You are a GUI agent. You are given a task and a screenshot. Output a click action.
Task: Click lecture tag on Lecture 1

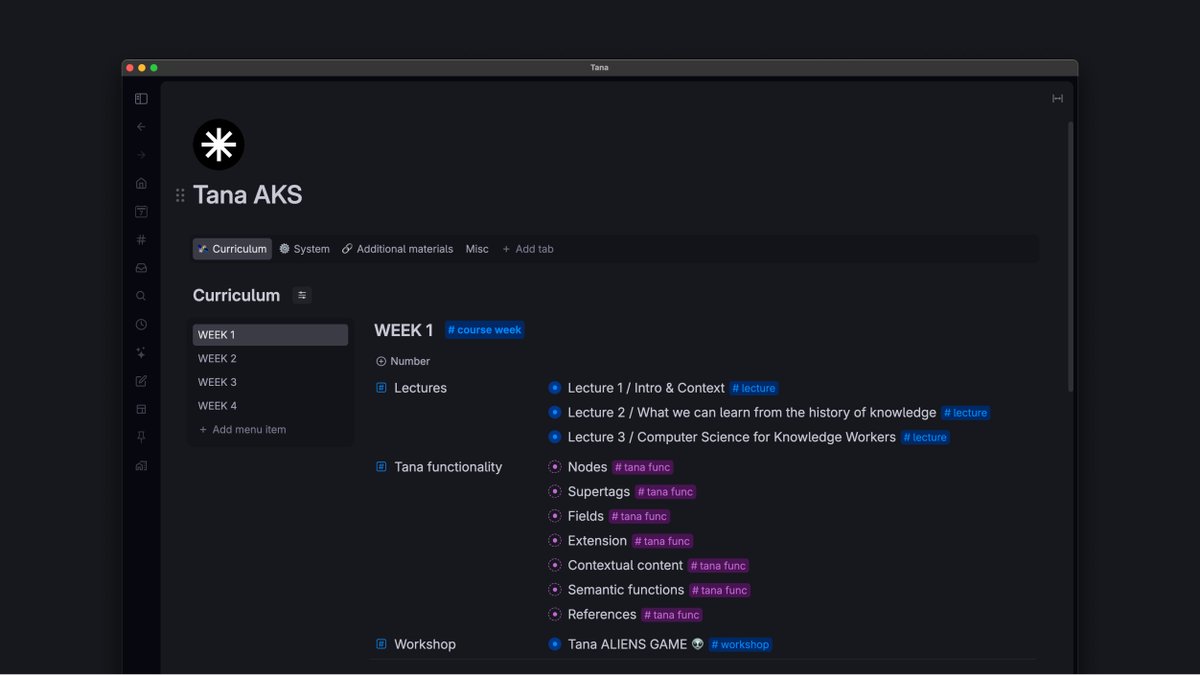pyautogui.click(x=754, y=388)
